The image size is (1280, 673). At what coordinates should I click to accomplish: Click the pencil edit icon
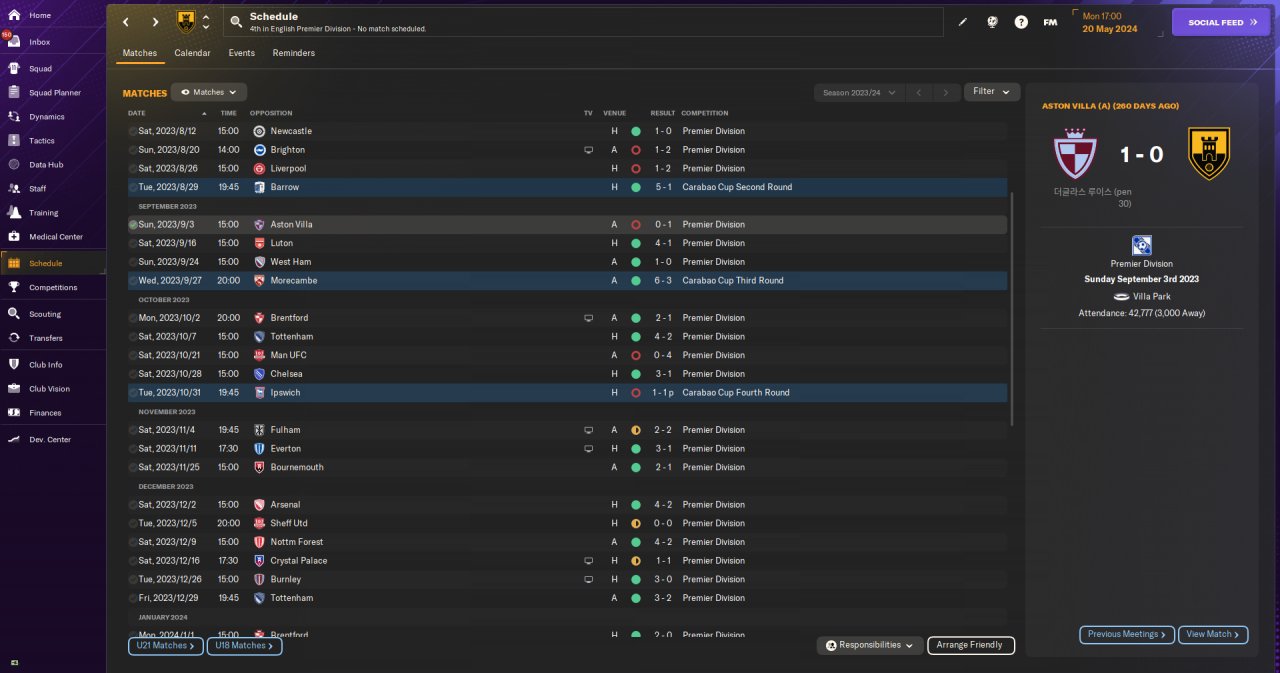tap(963, 22)
